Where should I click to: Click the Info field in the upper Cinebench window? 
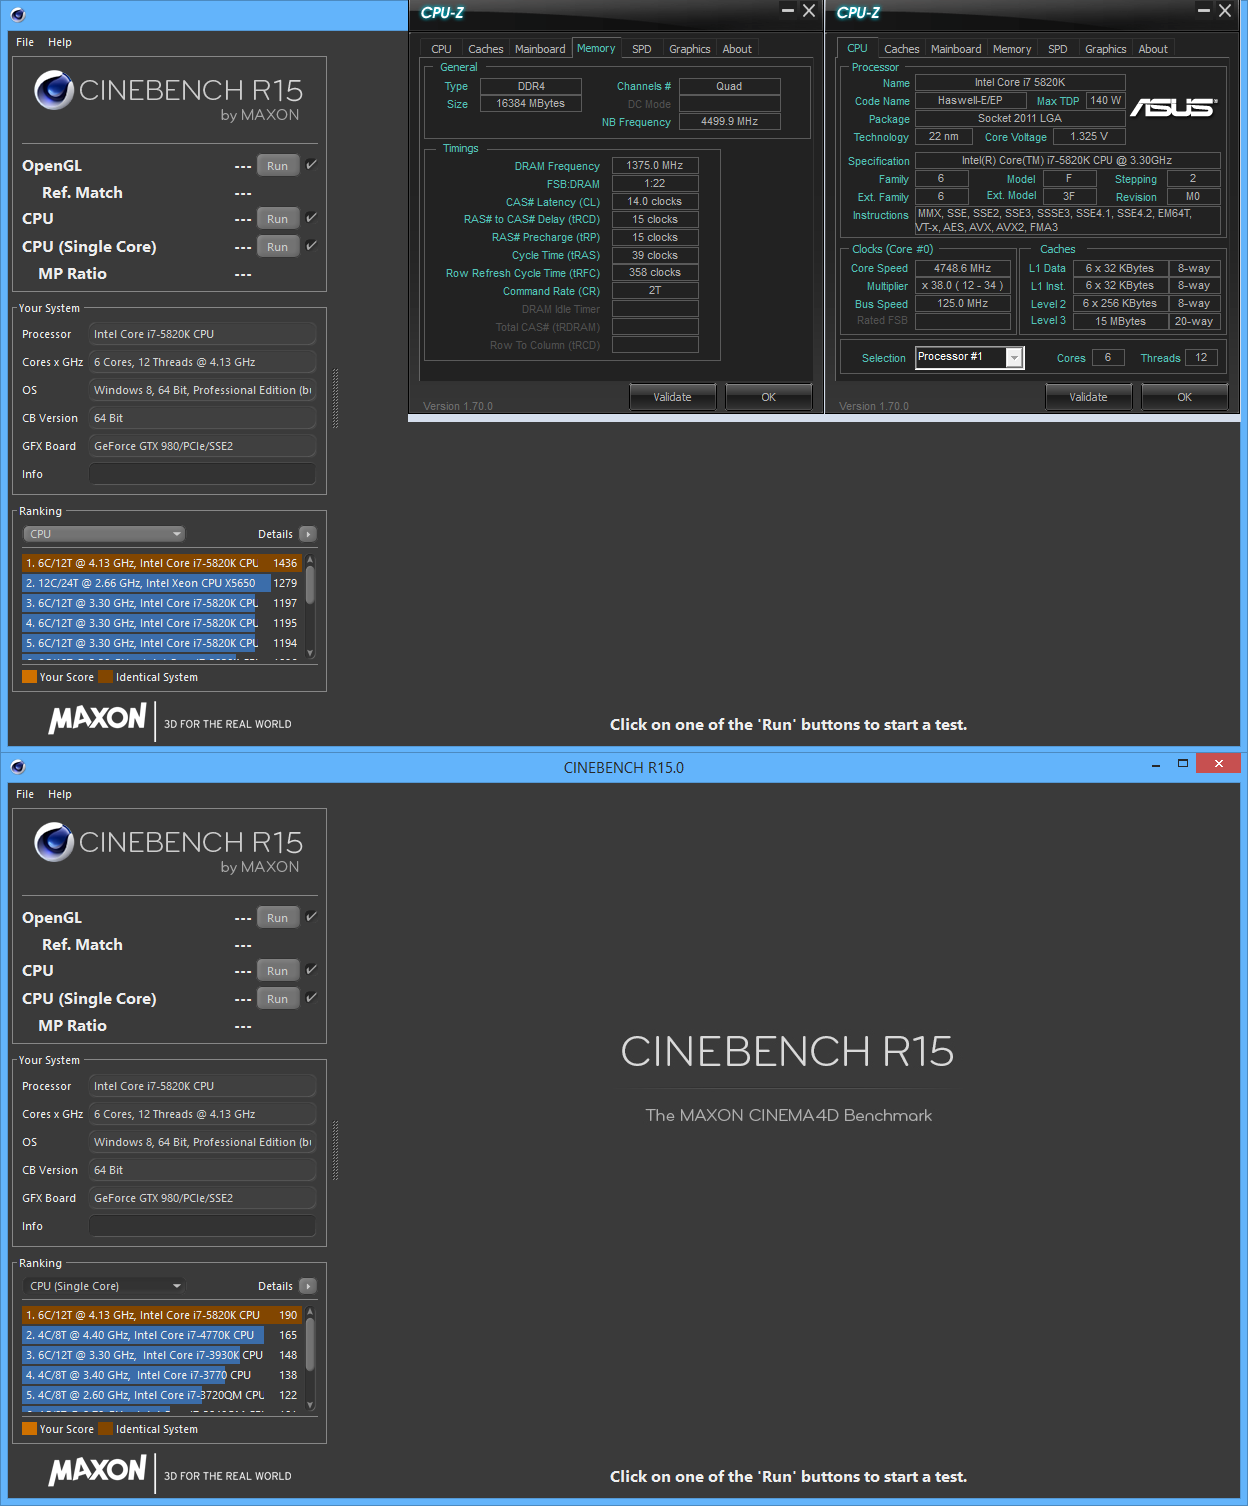(203, 474)
